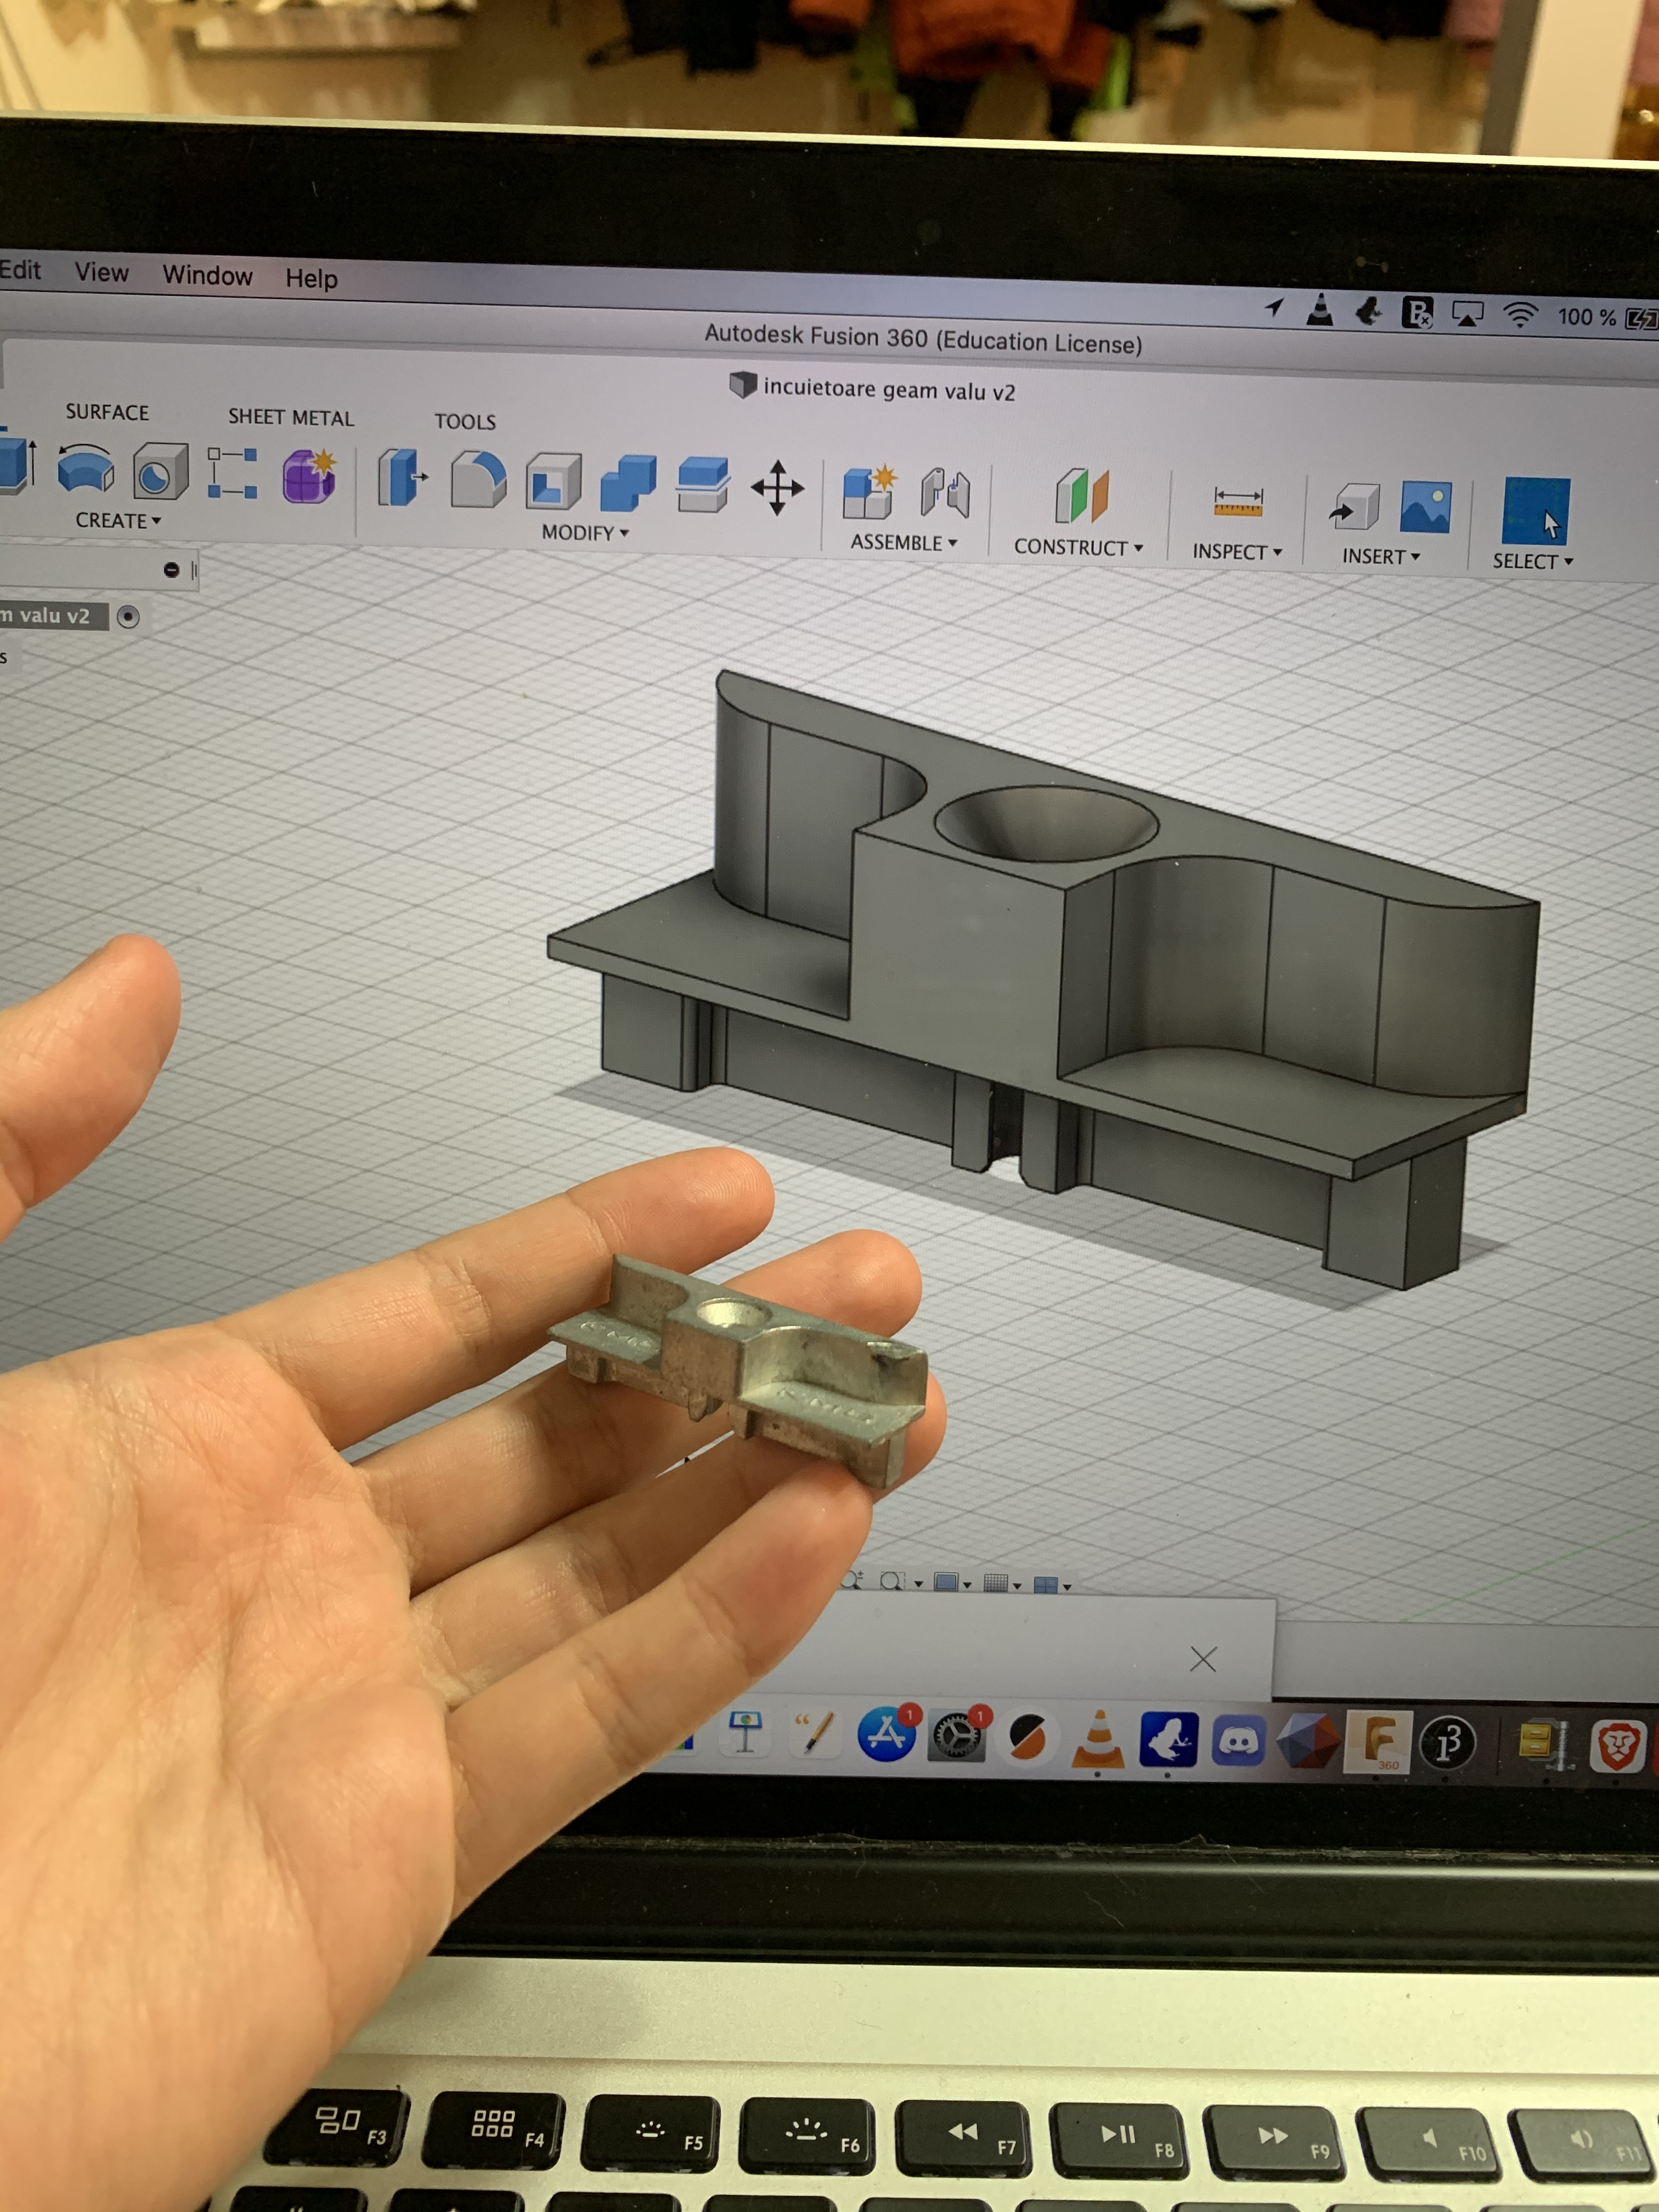The image size is (1659, 2212).
Task: Click the VLC cone in the menu bar
Action: [x=1320, y=311]
